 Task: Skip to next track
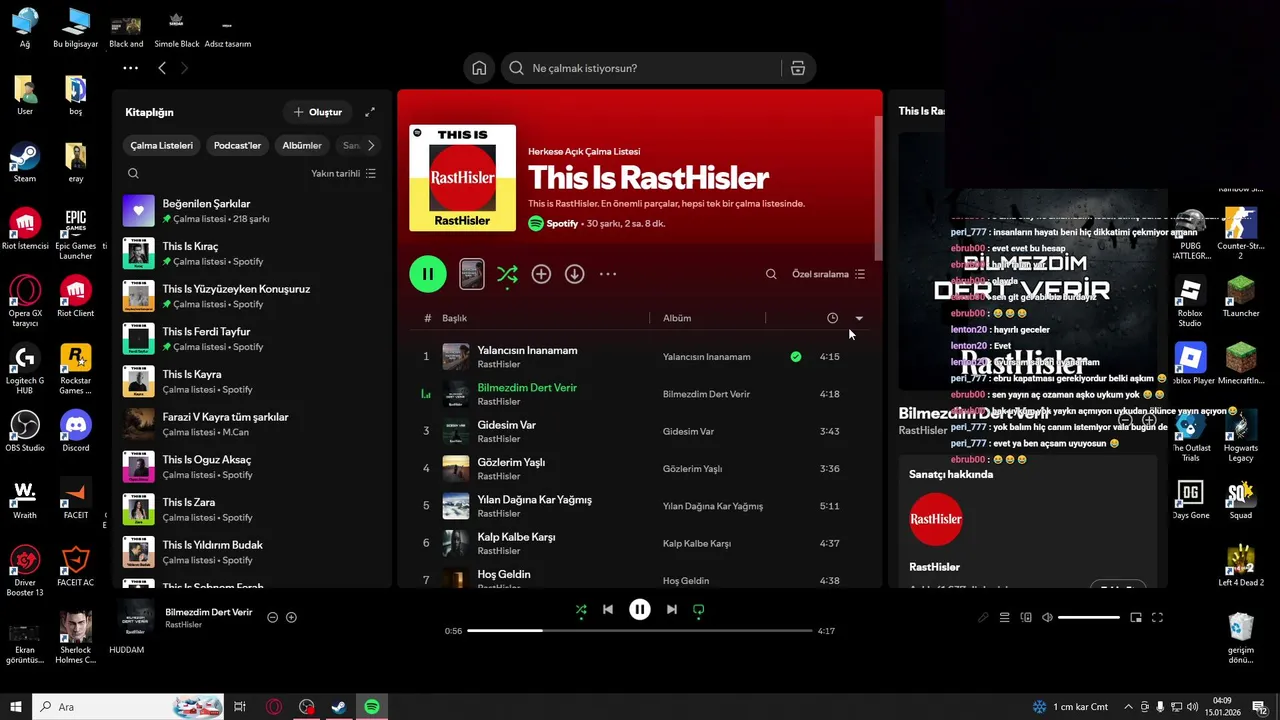(x=672, y=609)
